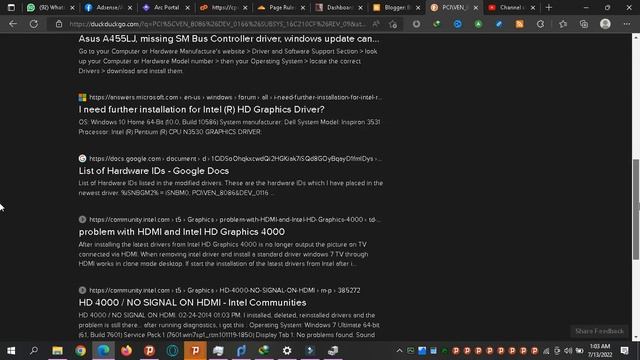Open a new browser tab
Viewport: 640px width, 360px height.
pos(549,7)
